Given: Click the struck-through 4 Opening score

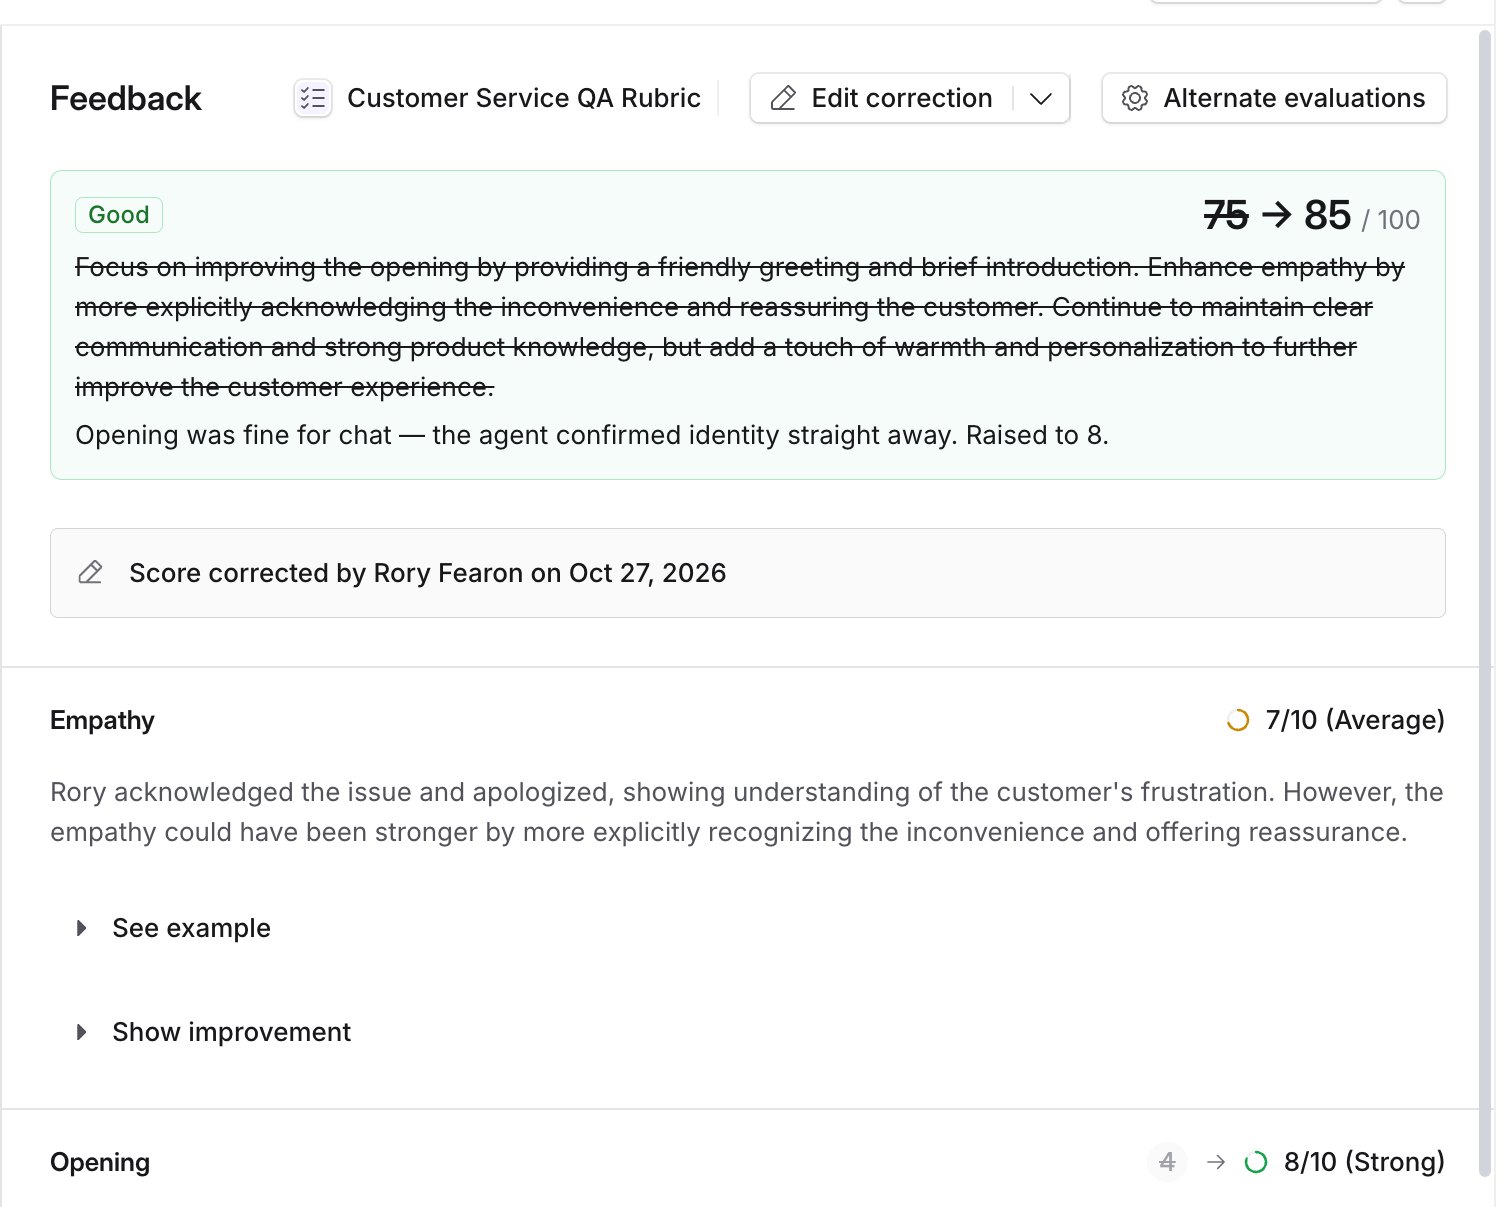Looking at the screenshot, I should pyautogui.click(x=1167, y=1162).
